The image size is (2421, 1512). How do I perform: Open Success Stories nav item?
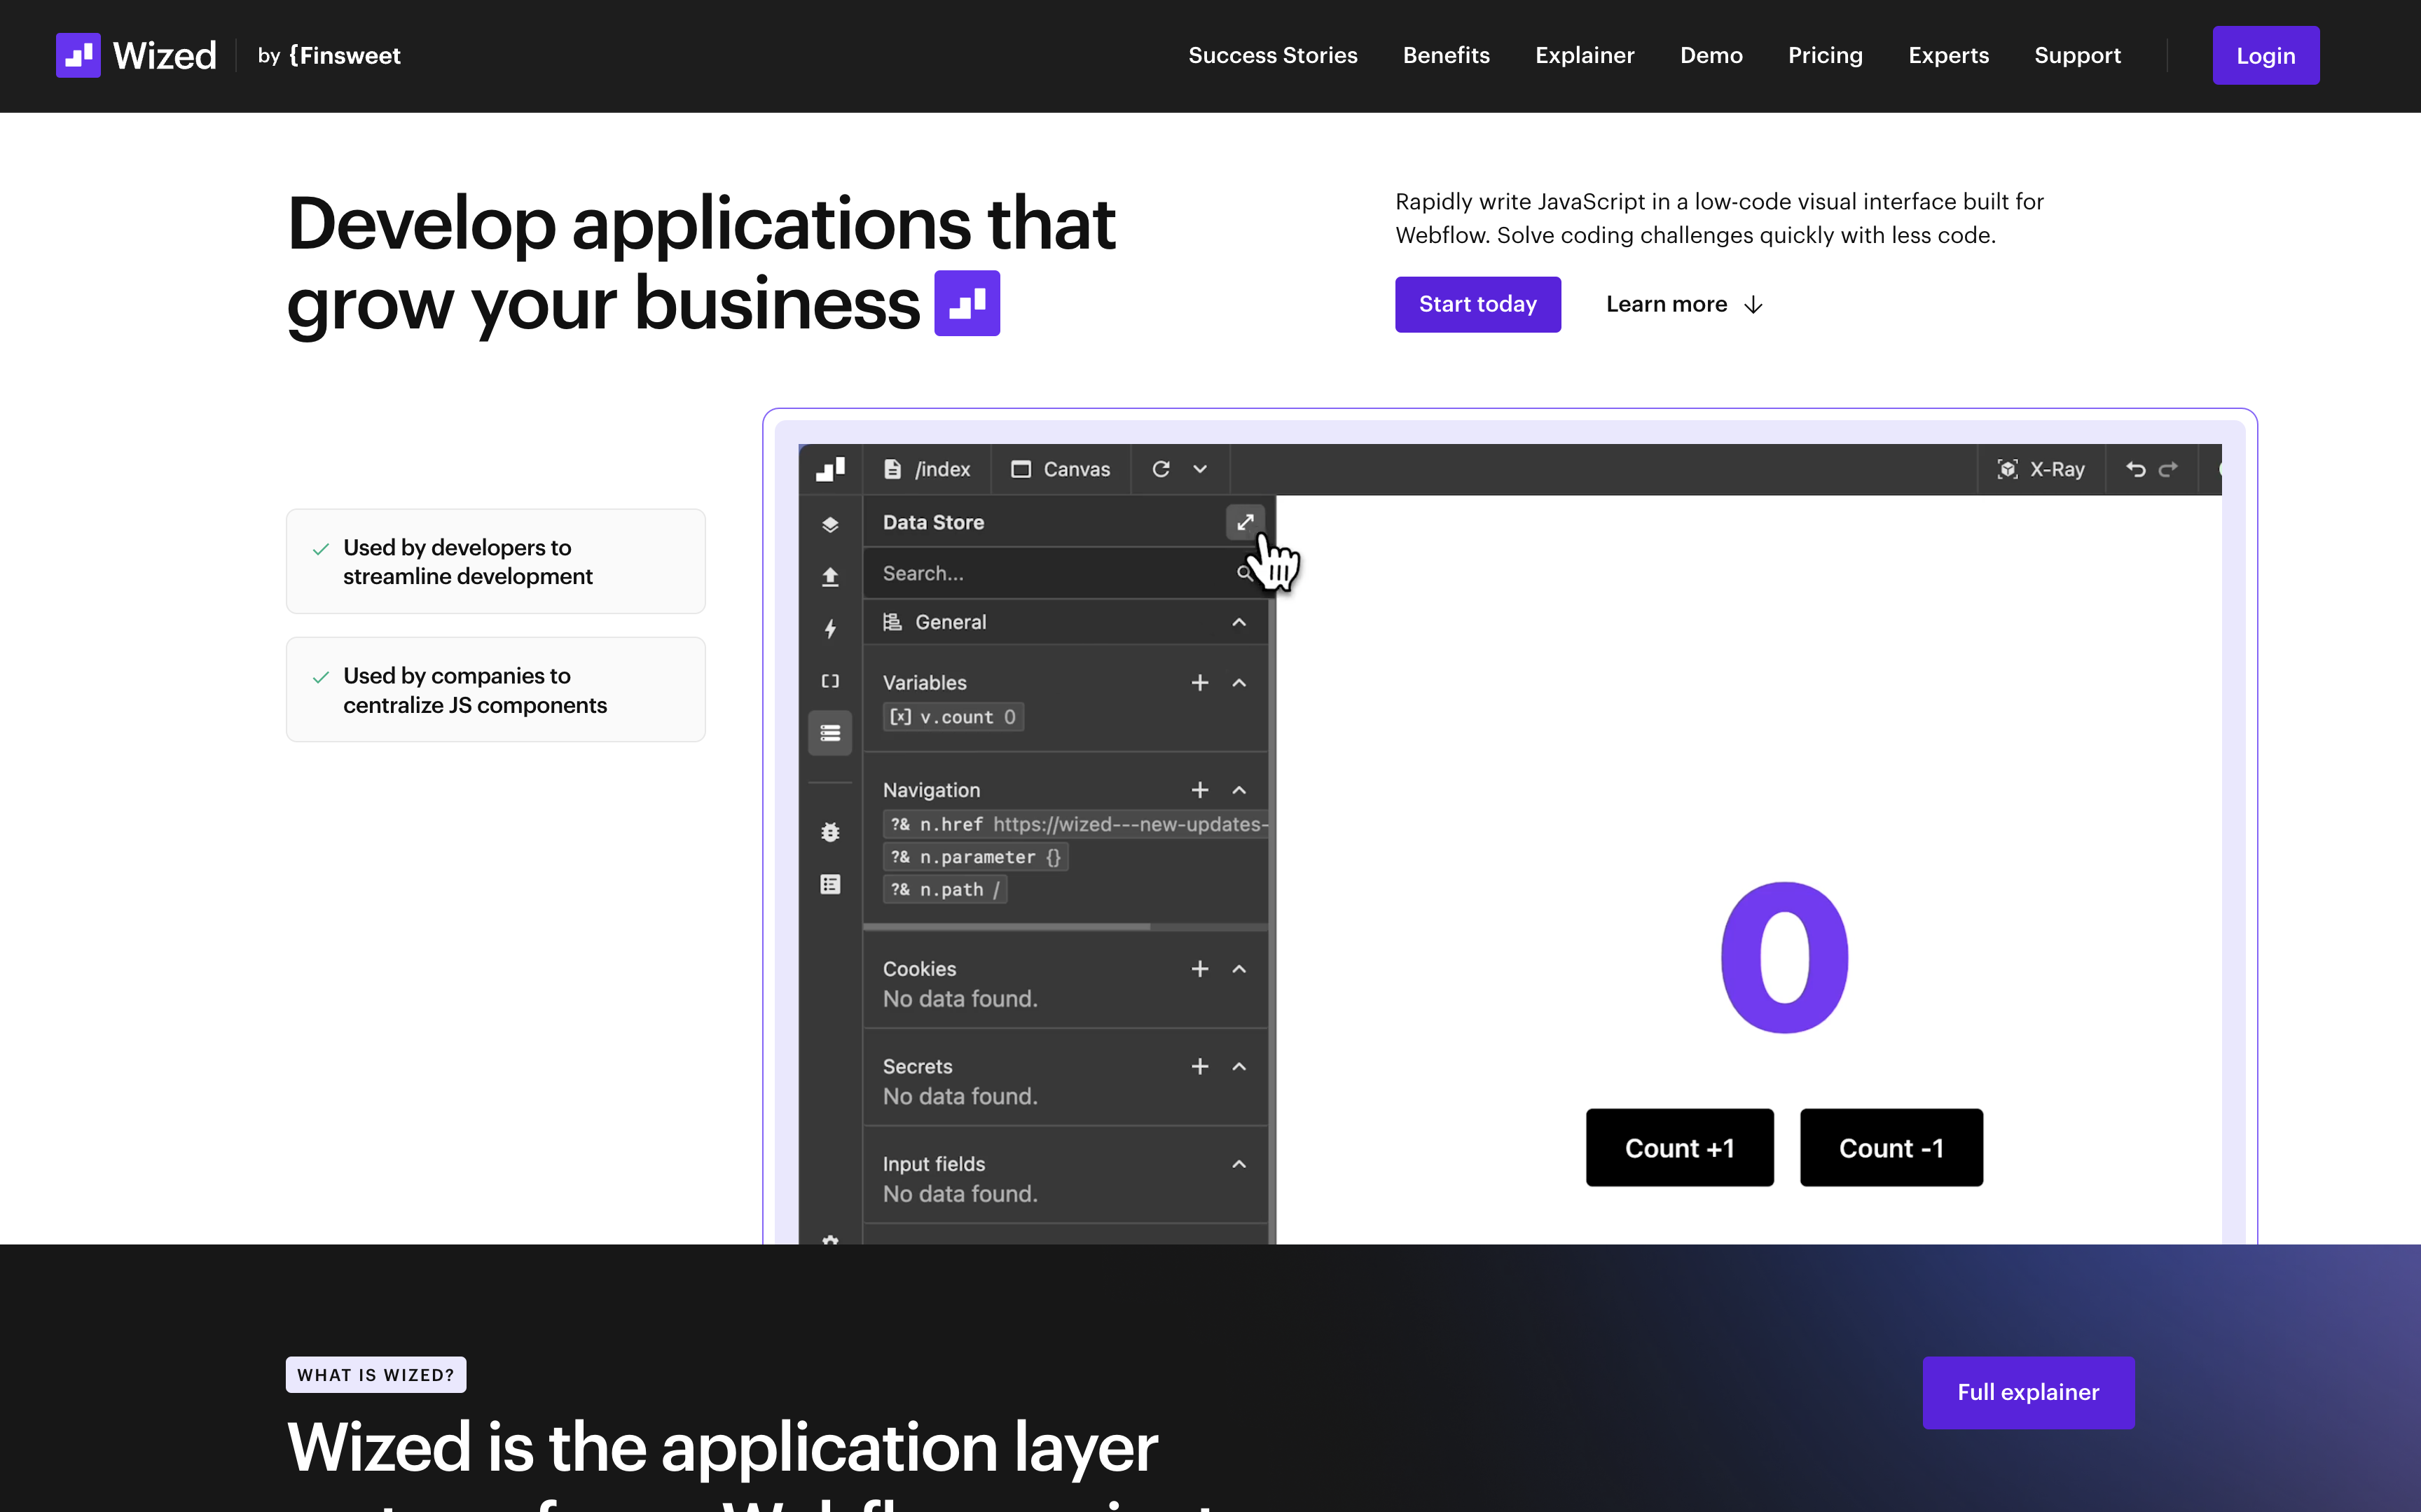tap(1272, 55)
